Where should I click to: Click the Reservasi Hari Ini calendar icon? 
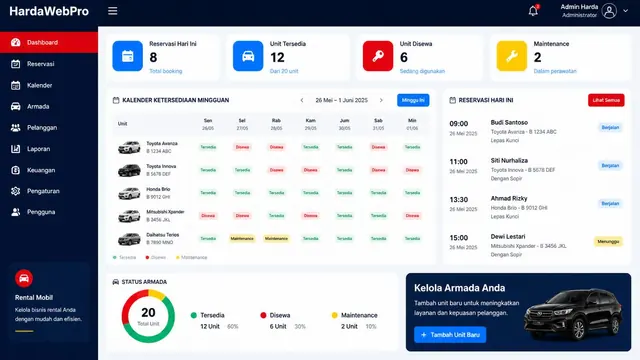pos(128,56)
